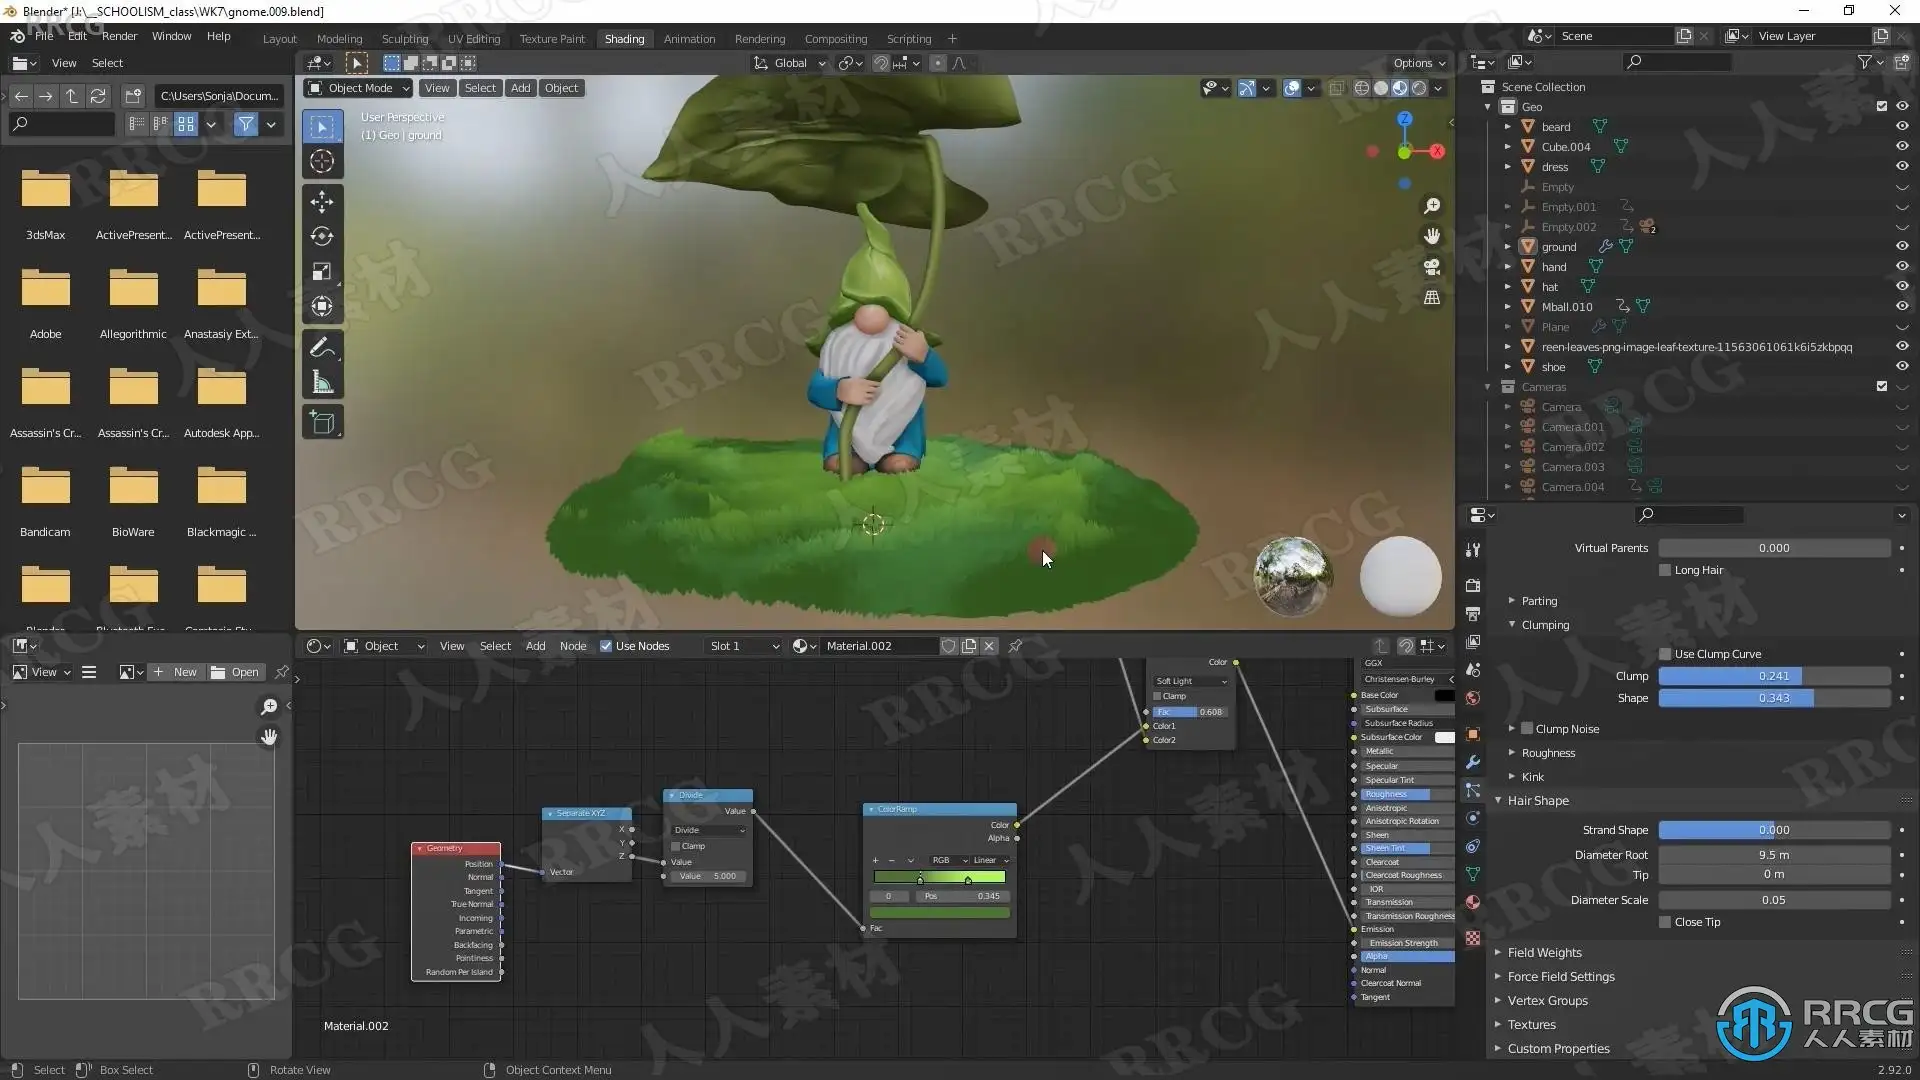Image resolution: width=1920 pixels, height=1080 pixels.
Task: Select the Measure ruler tool
Action: [322, 382]
